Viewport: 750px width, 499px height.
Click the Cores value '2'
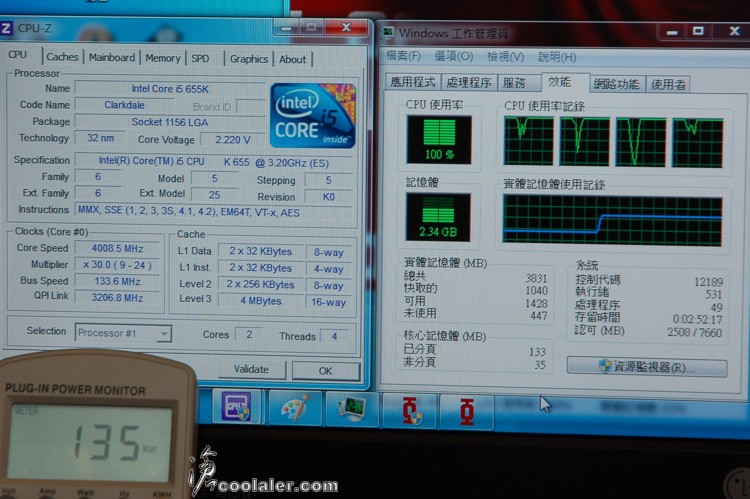pos(249,334)
